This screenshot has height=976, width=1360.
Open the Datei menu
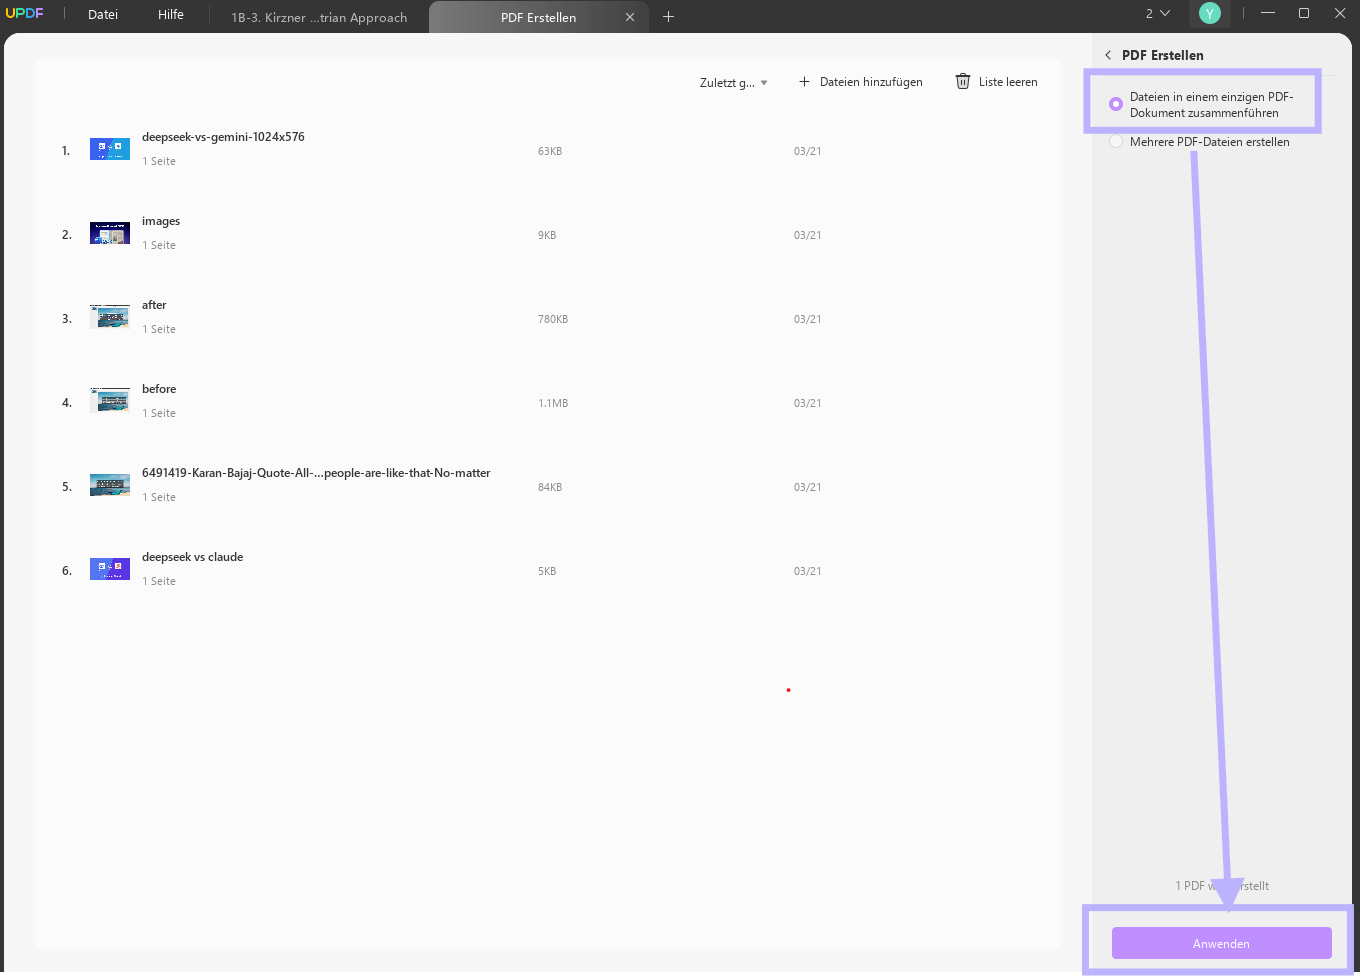[103, 15]
